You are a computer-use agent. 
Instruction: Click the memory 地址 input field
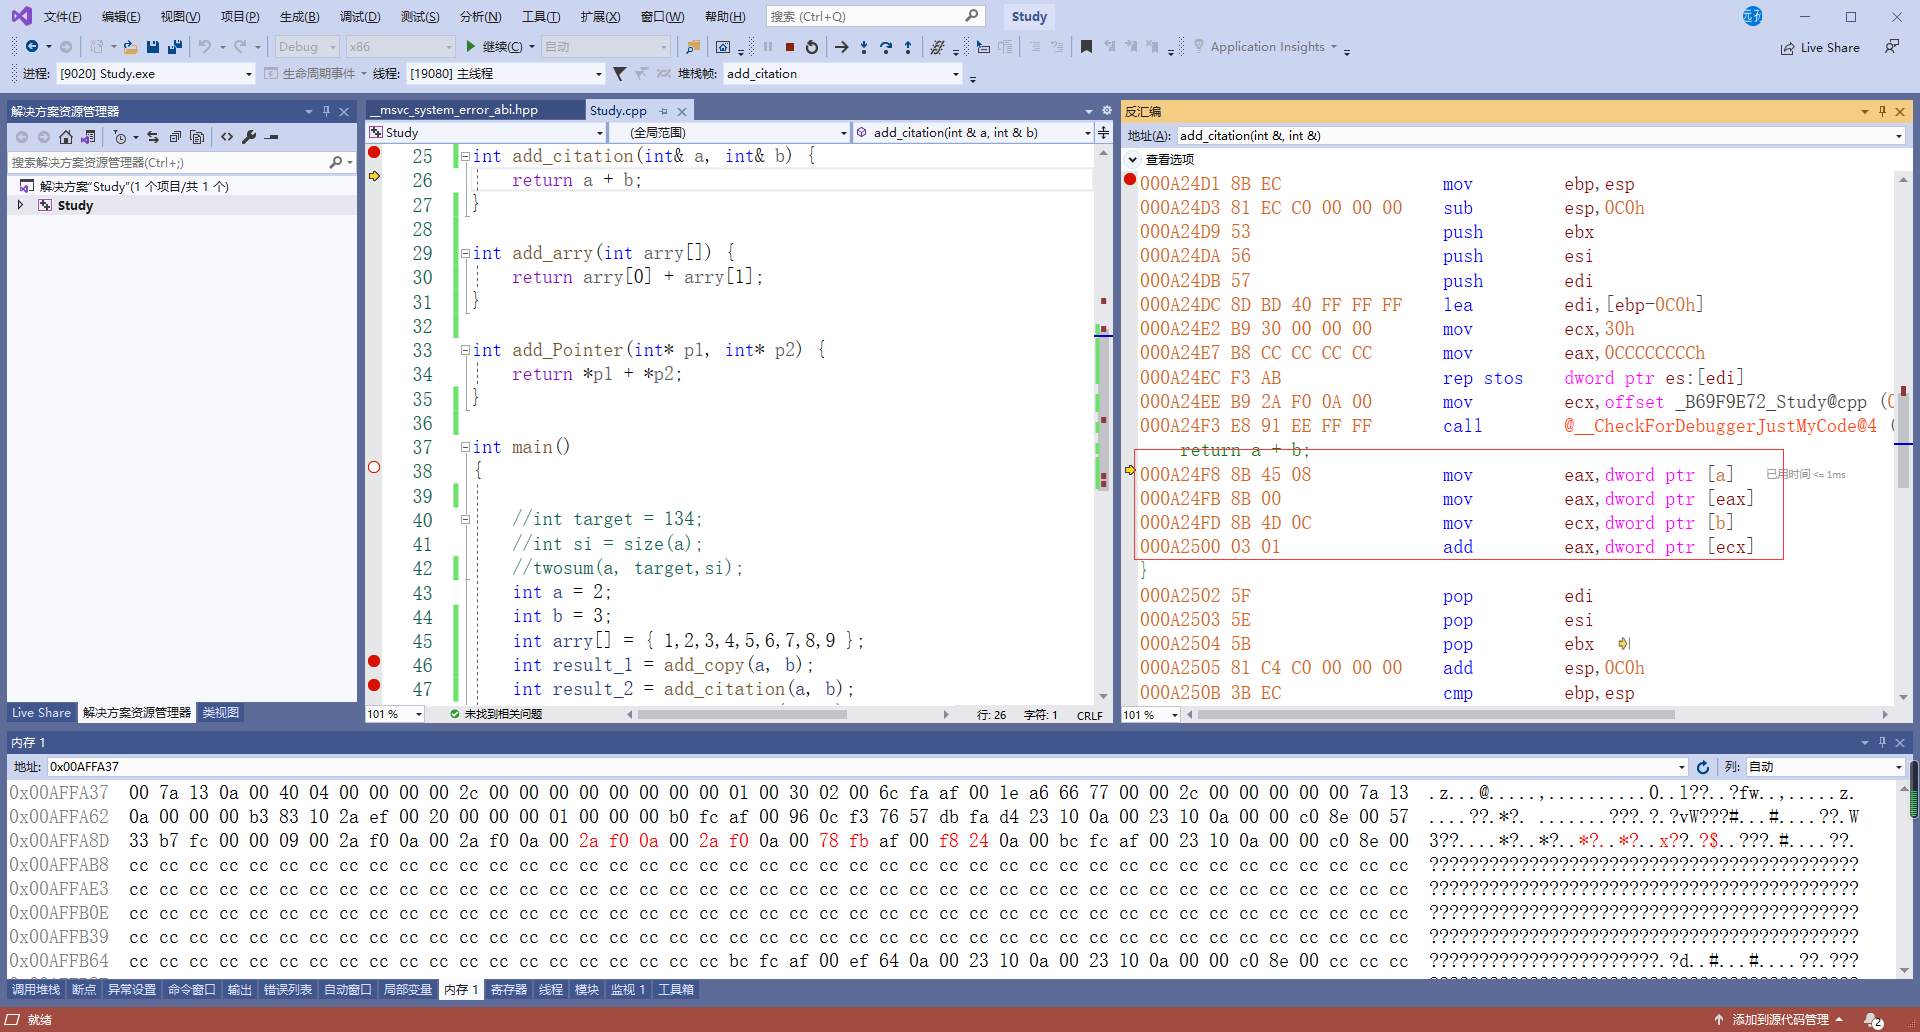[867, 767]
